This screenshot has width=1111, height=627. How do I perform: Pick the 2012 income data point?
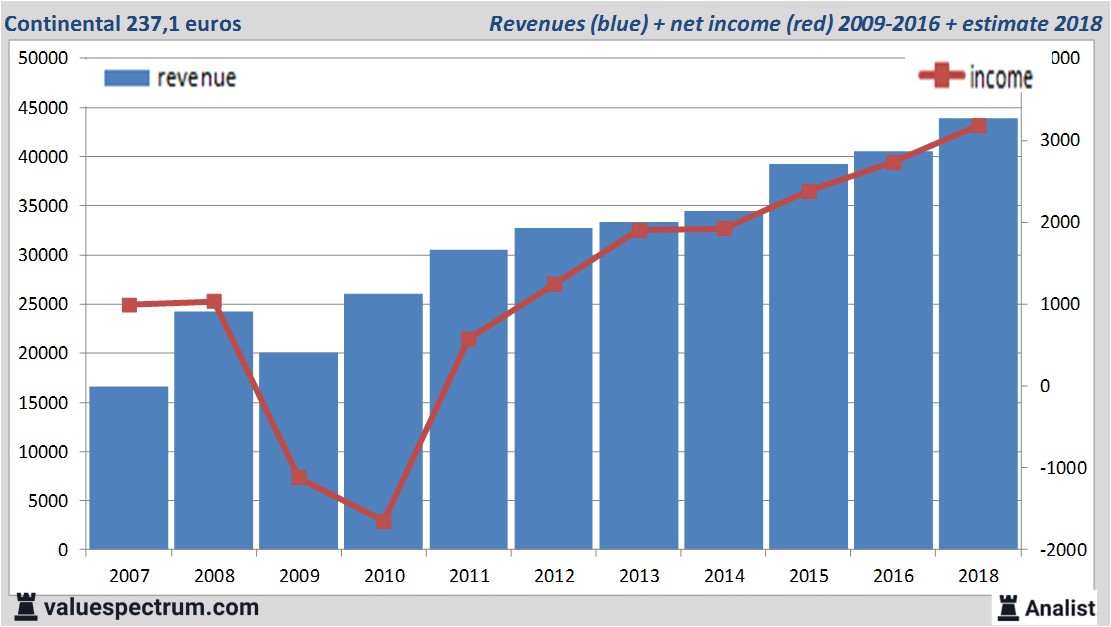[x=554, y=285]
